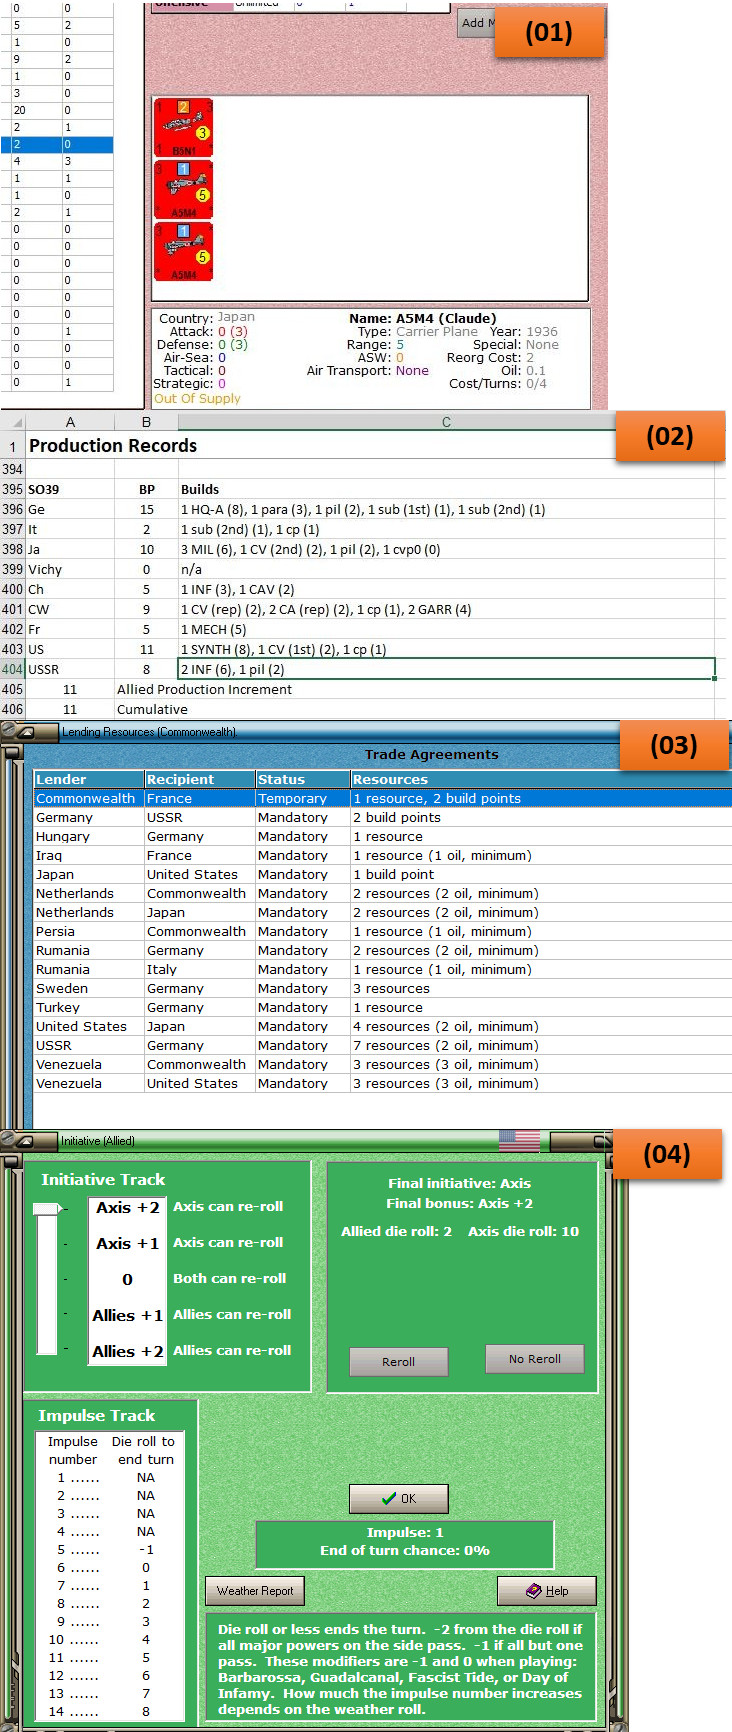Select the B5N1 carrier plane counter

tap(183, 127)
